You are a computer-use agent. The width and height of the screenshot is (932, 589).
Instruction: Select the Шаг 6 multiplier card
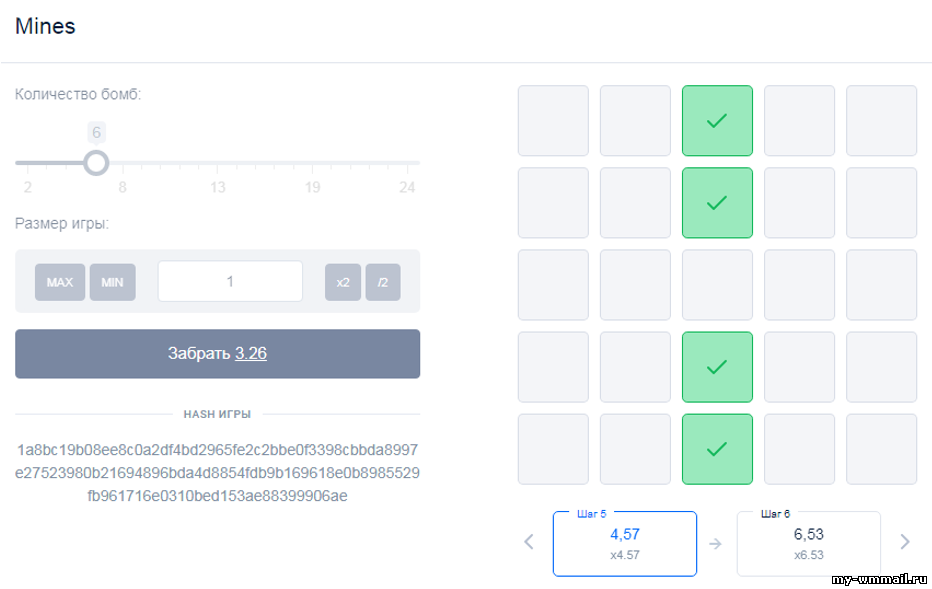click(x=808, y=543)
